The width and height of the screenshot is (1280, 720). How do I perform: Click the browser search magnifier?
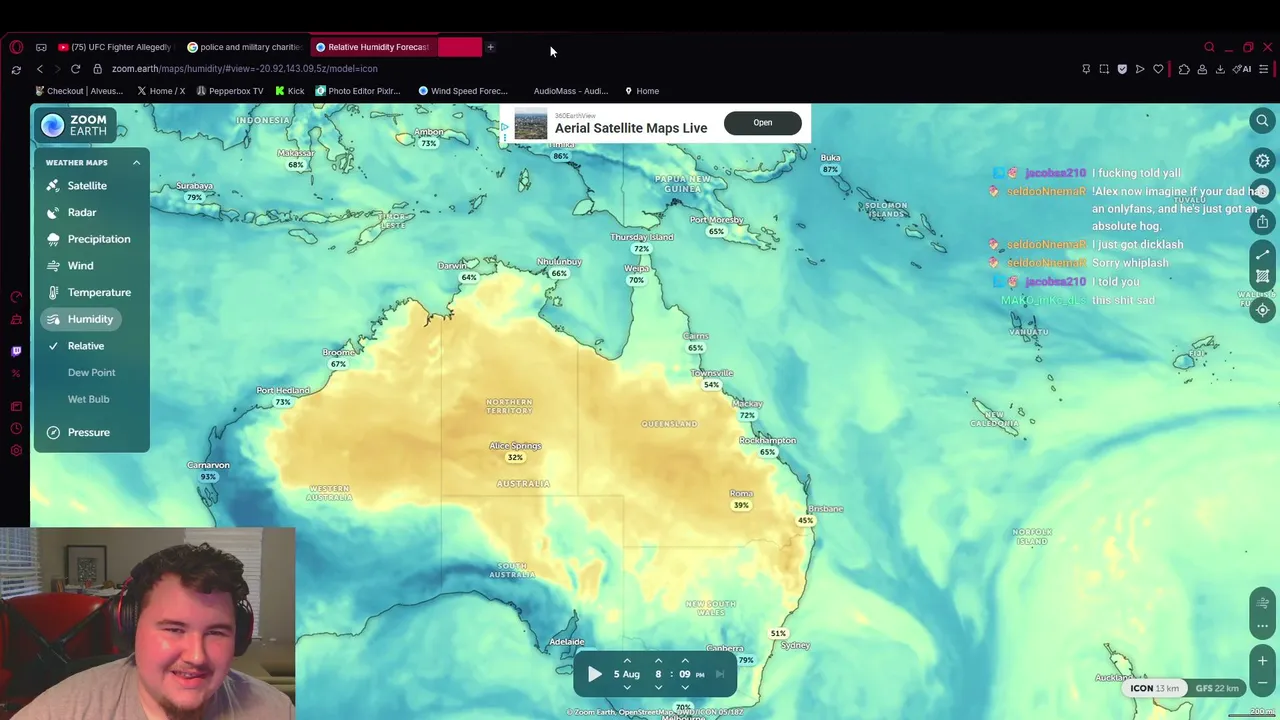click(1209, 47)
